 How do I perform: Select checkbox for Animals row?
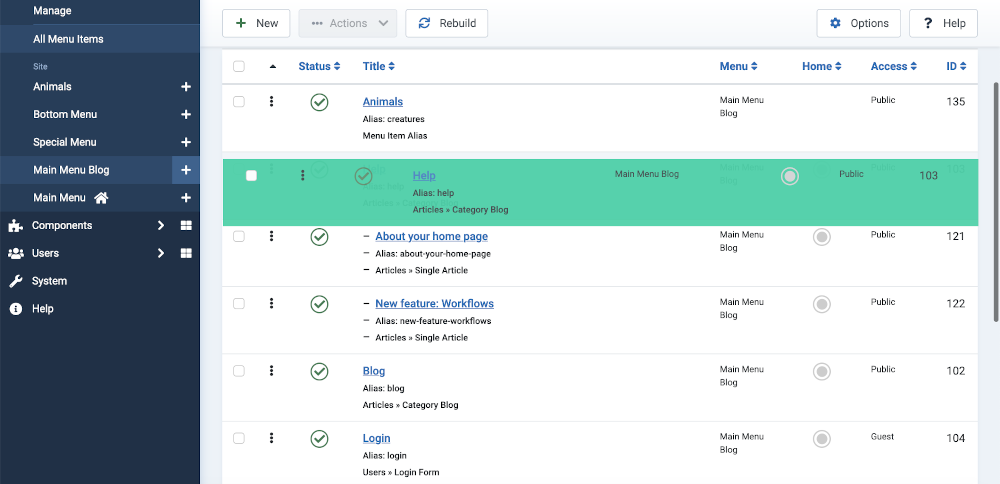[239, 102]
